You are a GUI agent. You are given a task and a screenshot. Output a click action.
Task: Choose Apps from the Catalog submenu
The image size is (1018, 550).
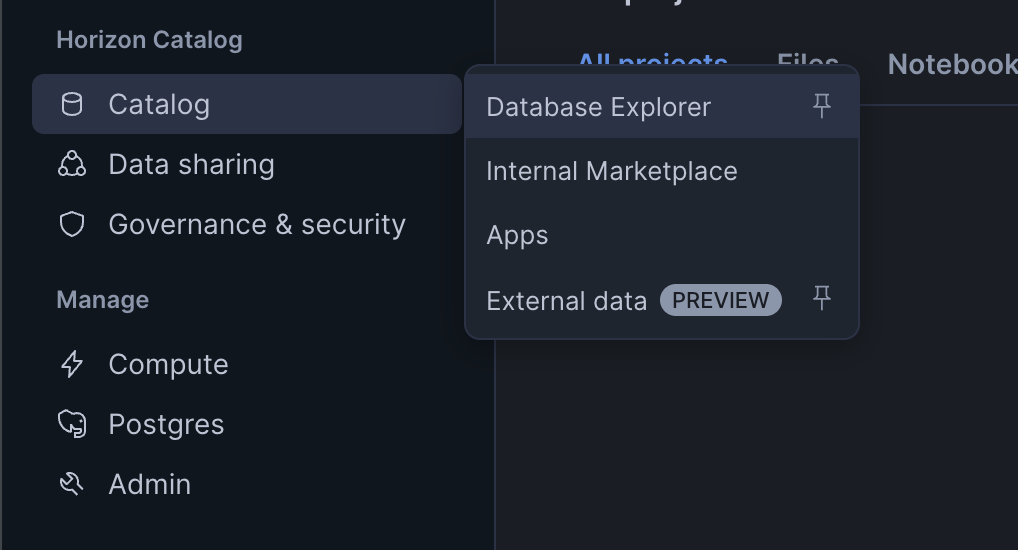[x=517, y=236]
